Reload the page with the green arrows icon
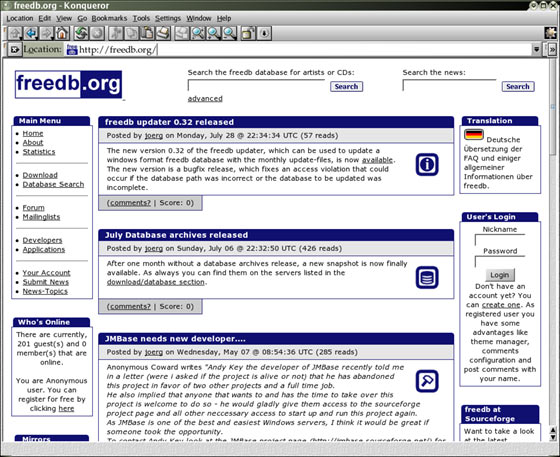Viewport: 560px width, 457px height. click(81, 33)
